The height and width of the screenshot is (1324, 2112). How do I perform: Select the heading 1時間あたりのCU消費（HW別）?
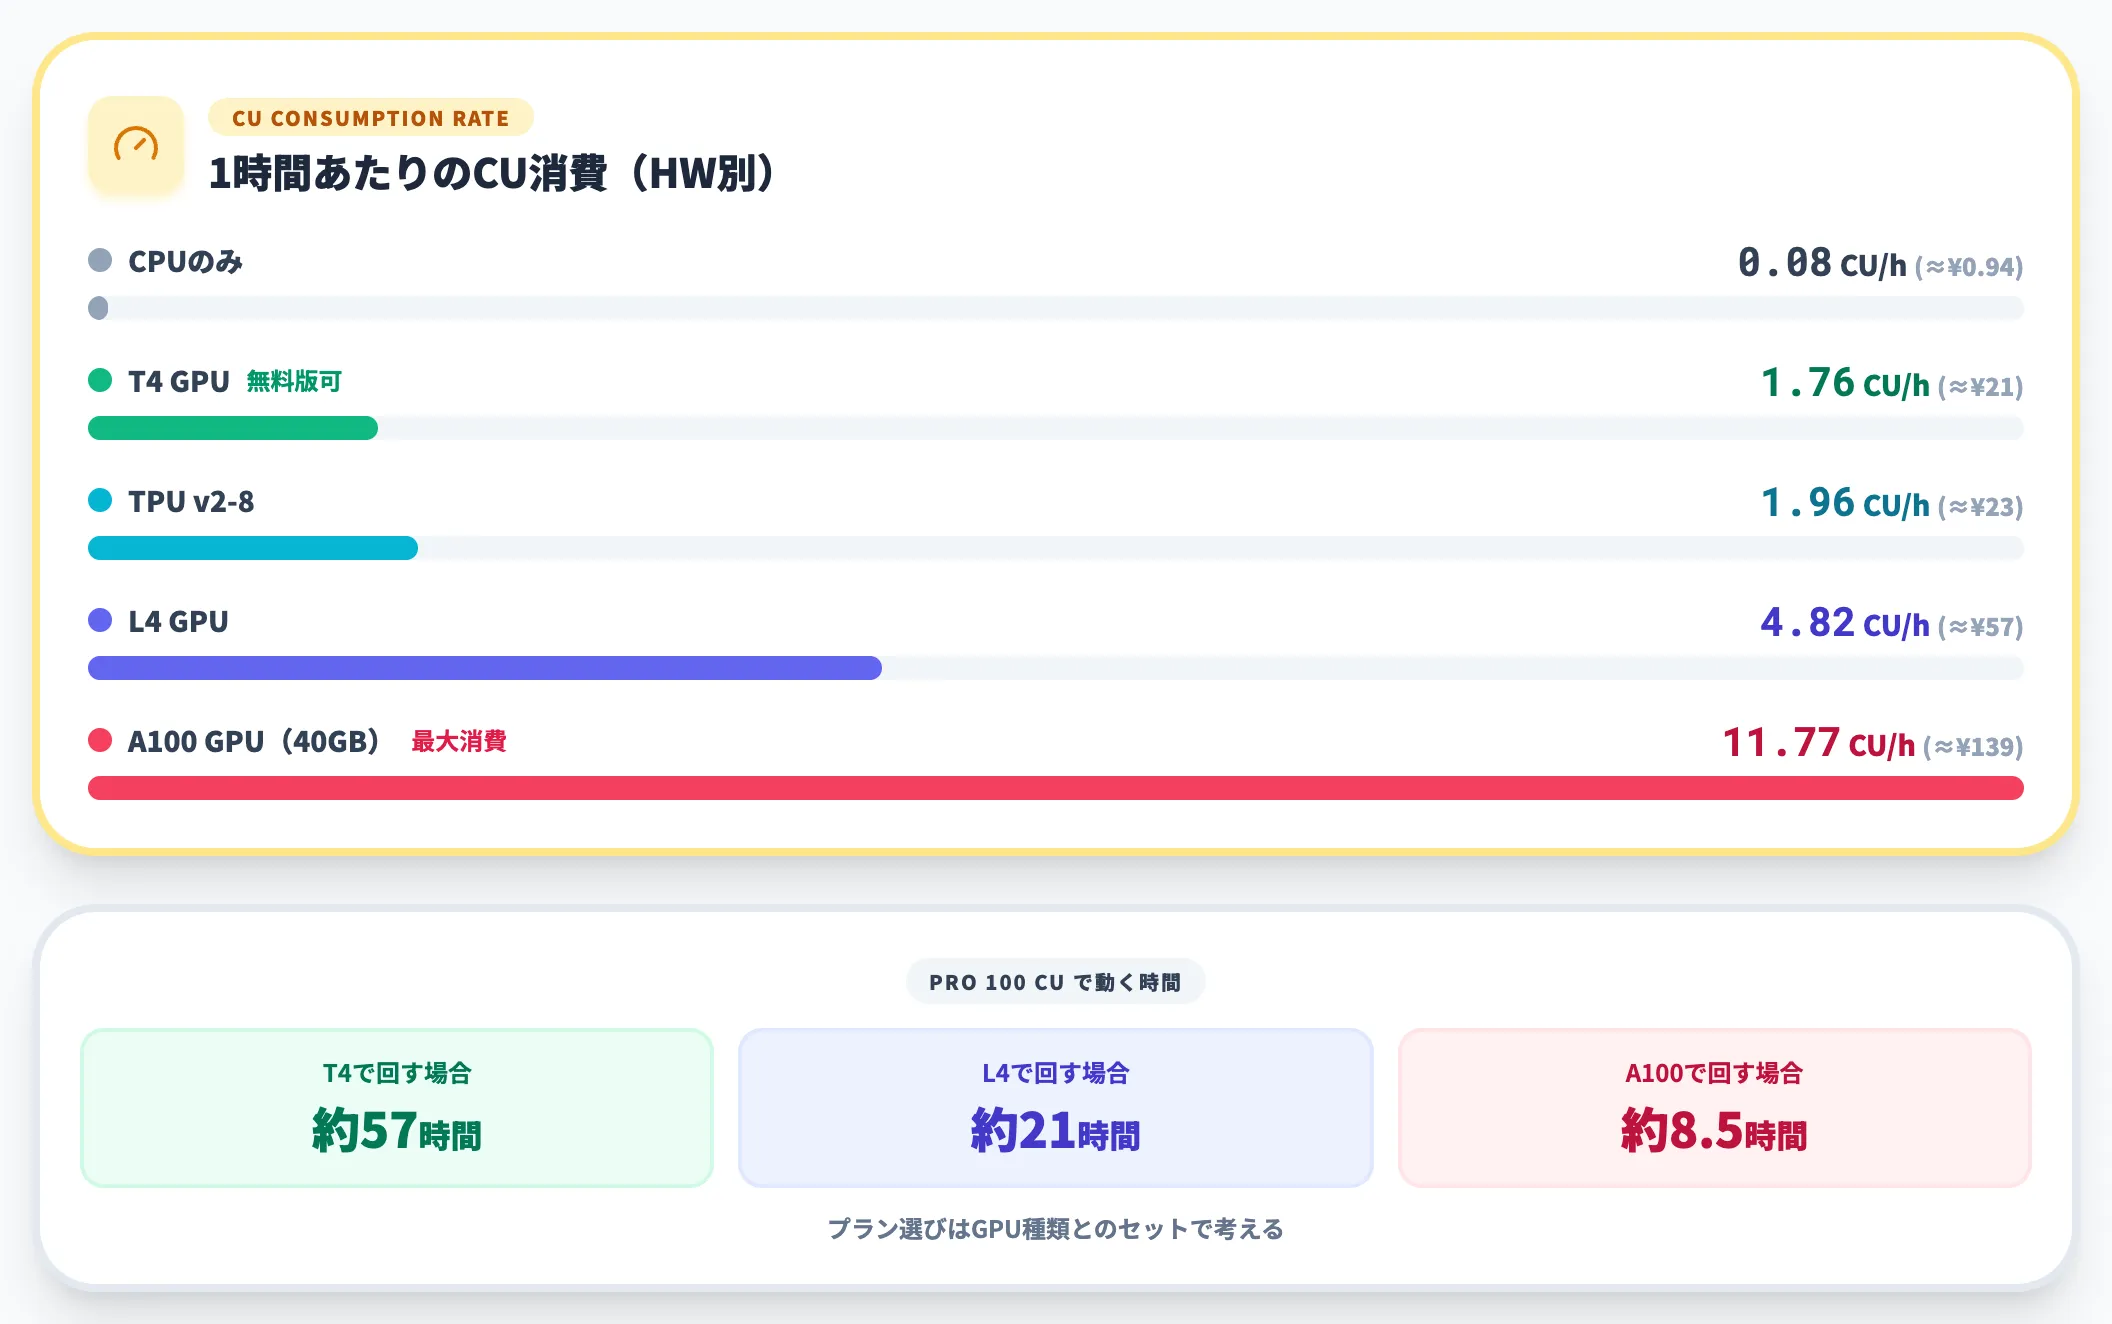point(492,173)
